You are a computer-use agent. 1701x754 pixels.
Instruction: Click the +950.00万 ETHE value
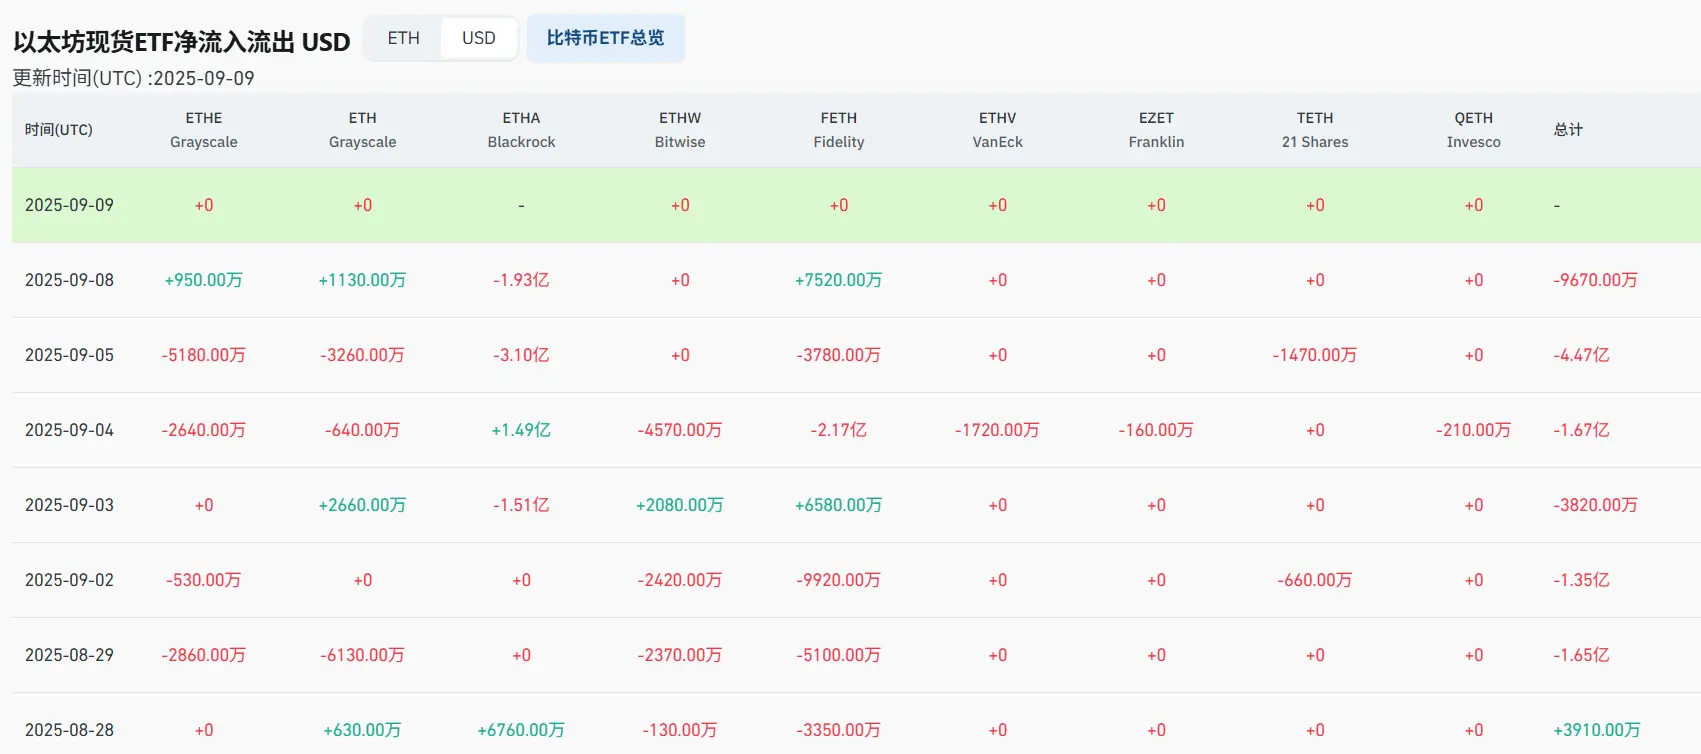pos(204,280)
